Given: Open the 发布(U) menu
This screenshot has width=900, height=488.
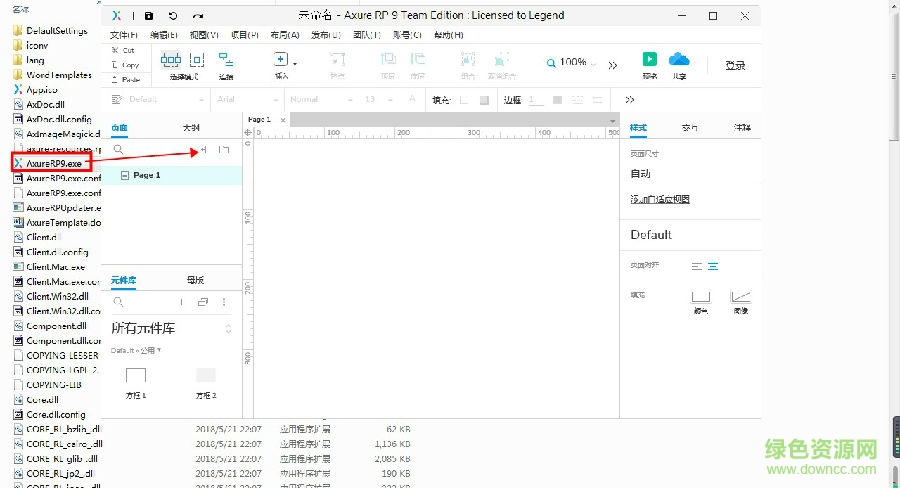Looking at the screenshot, I should 326,35.
